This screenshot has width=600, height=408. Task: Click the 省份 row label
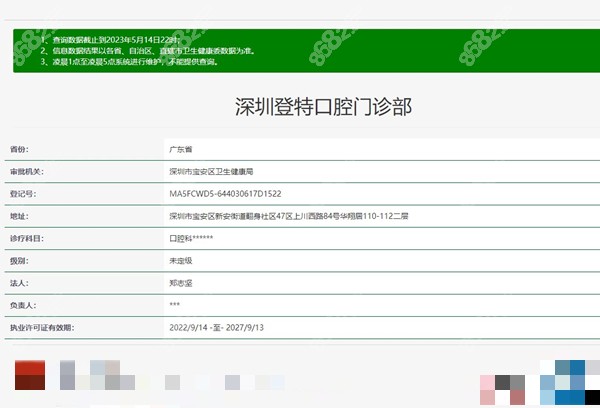(19, 149)
